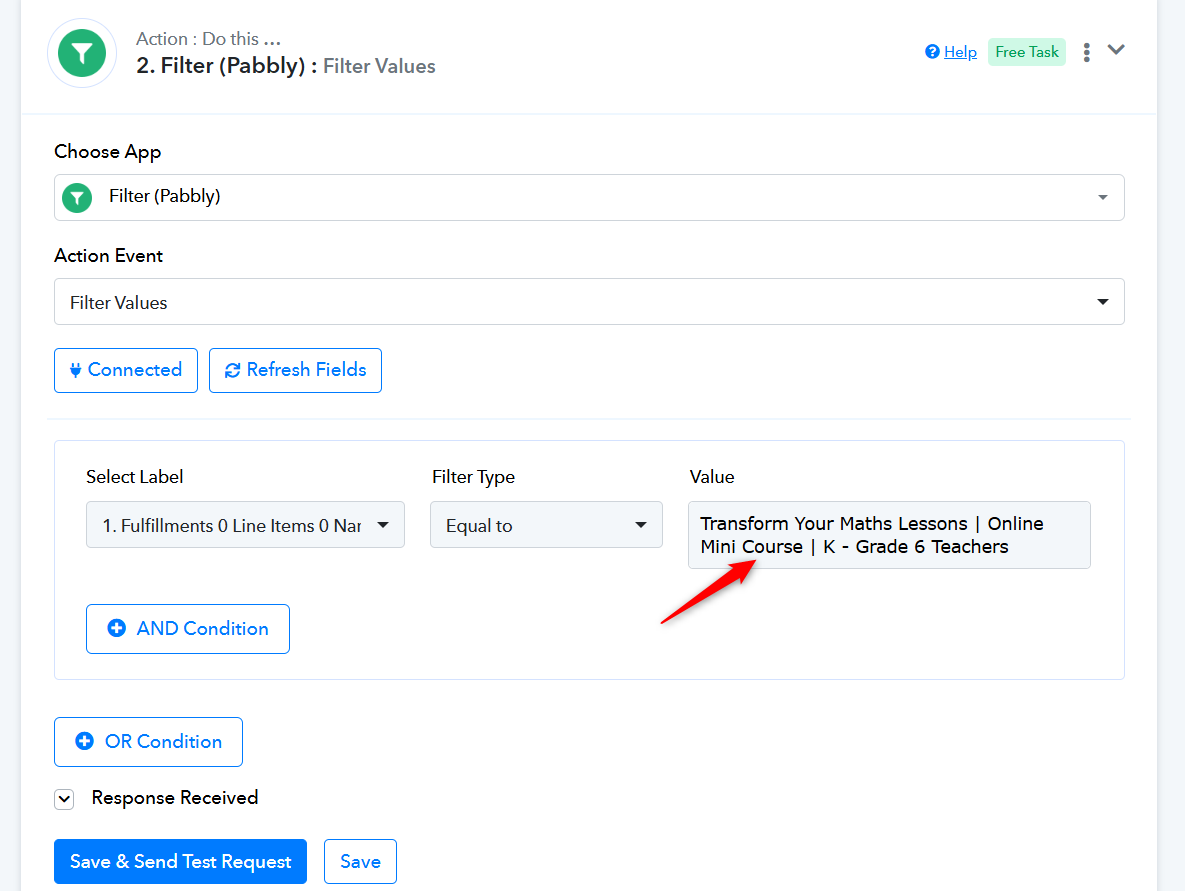Toggle the Response Received checkbox
This screenshot has width=1185, height=891.
(x=64, y=800)
